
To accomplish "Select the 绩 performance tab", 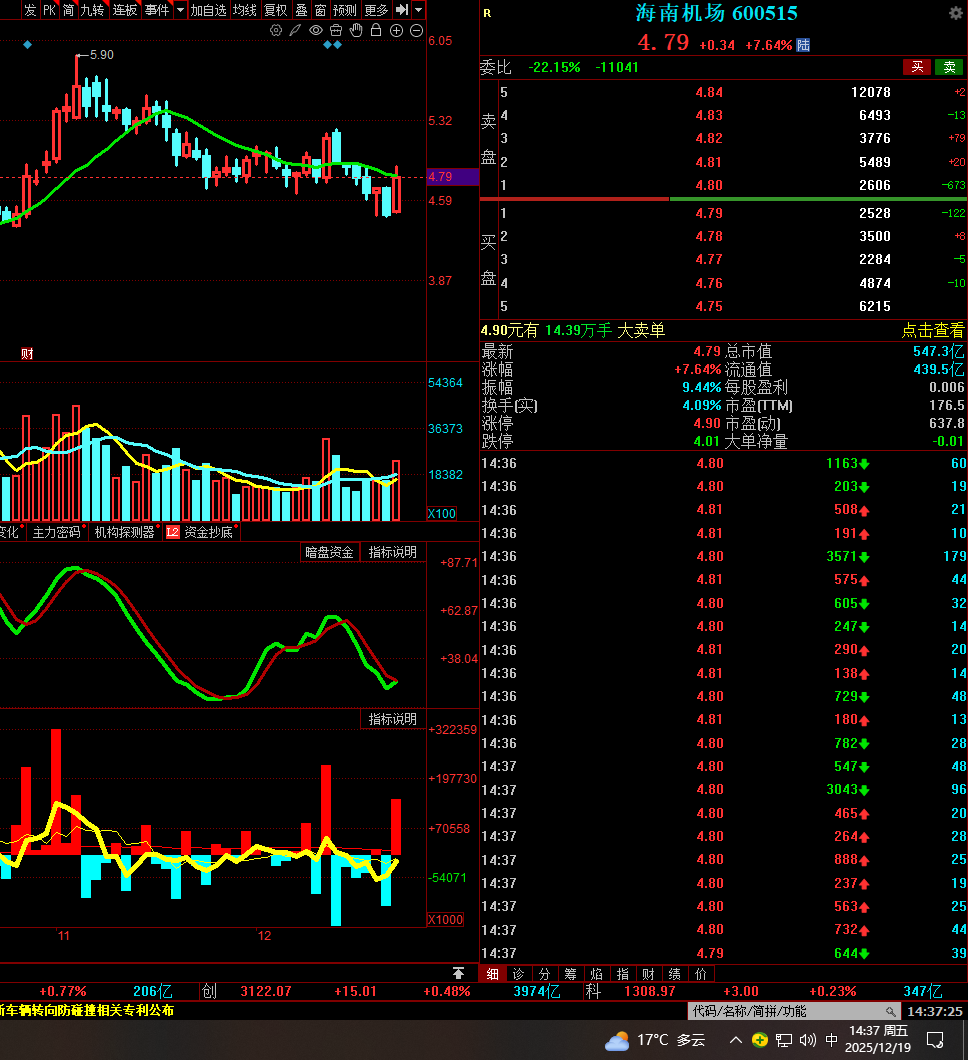I will click(675, 974).
